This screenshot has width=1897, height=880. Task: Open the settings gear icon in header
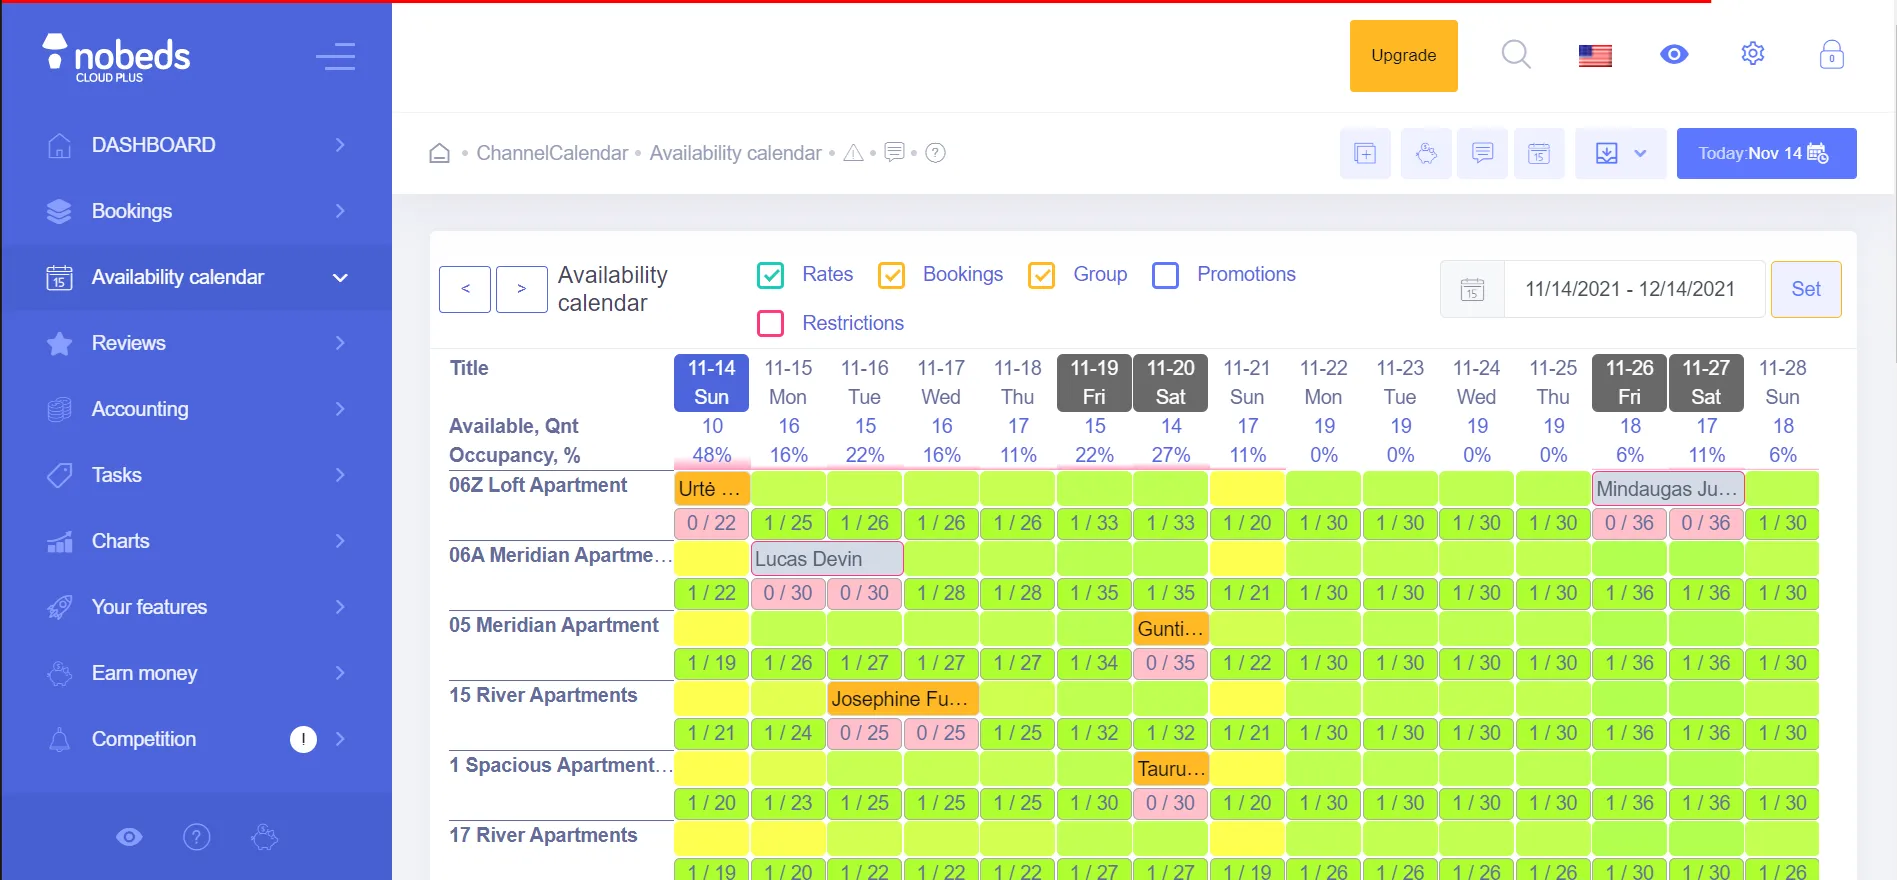point(1753,54)
